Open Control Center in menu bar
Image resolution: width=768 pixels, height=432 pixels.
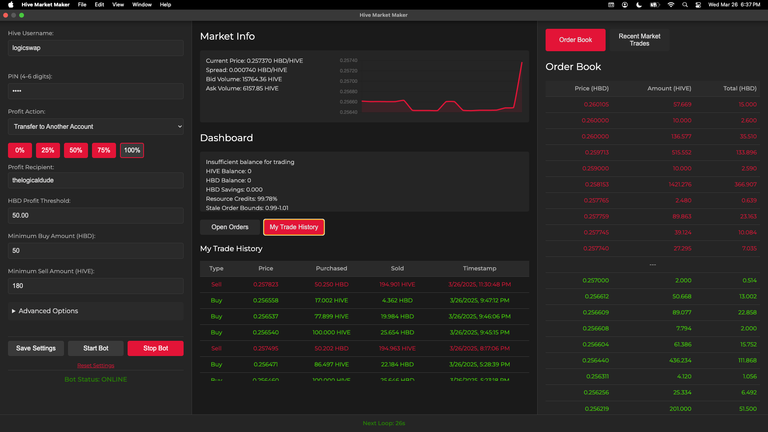[698, 4]
